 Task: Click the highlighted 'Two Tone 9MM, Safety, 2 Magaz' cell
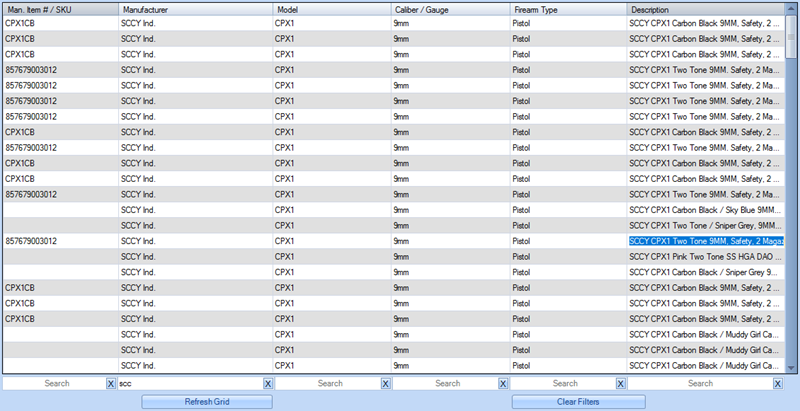(x=706, y=241)
